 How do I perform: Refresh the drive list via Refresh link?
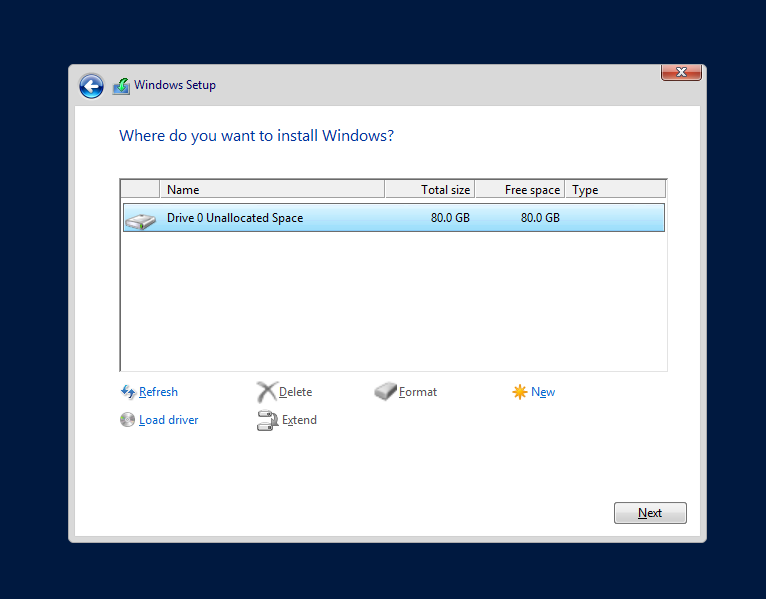click(158, 392)
